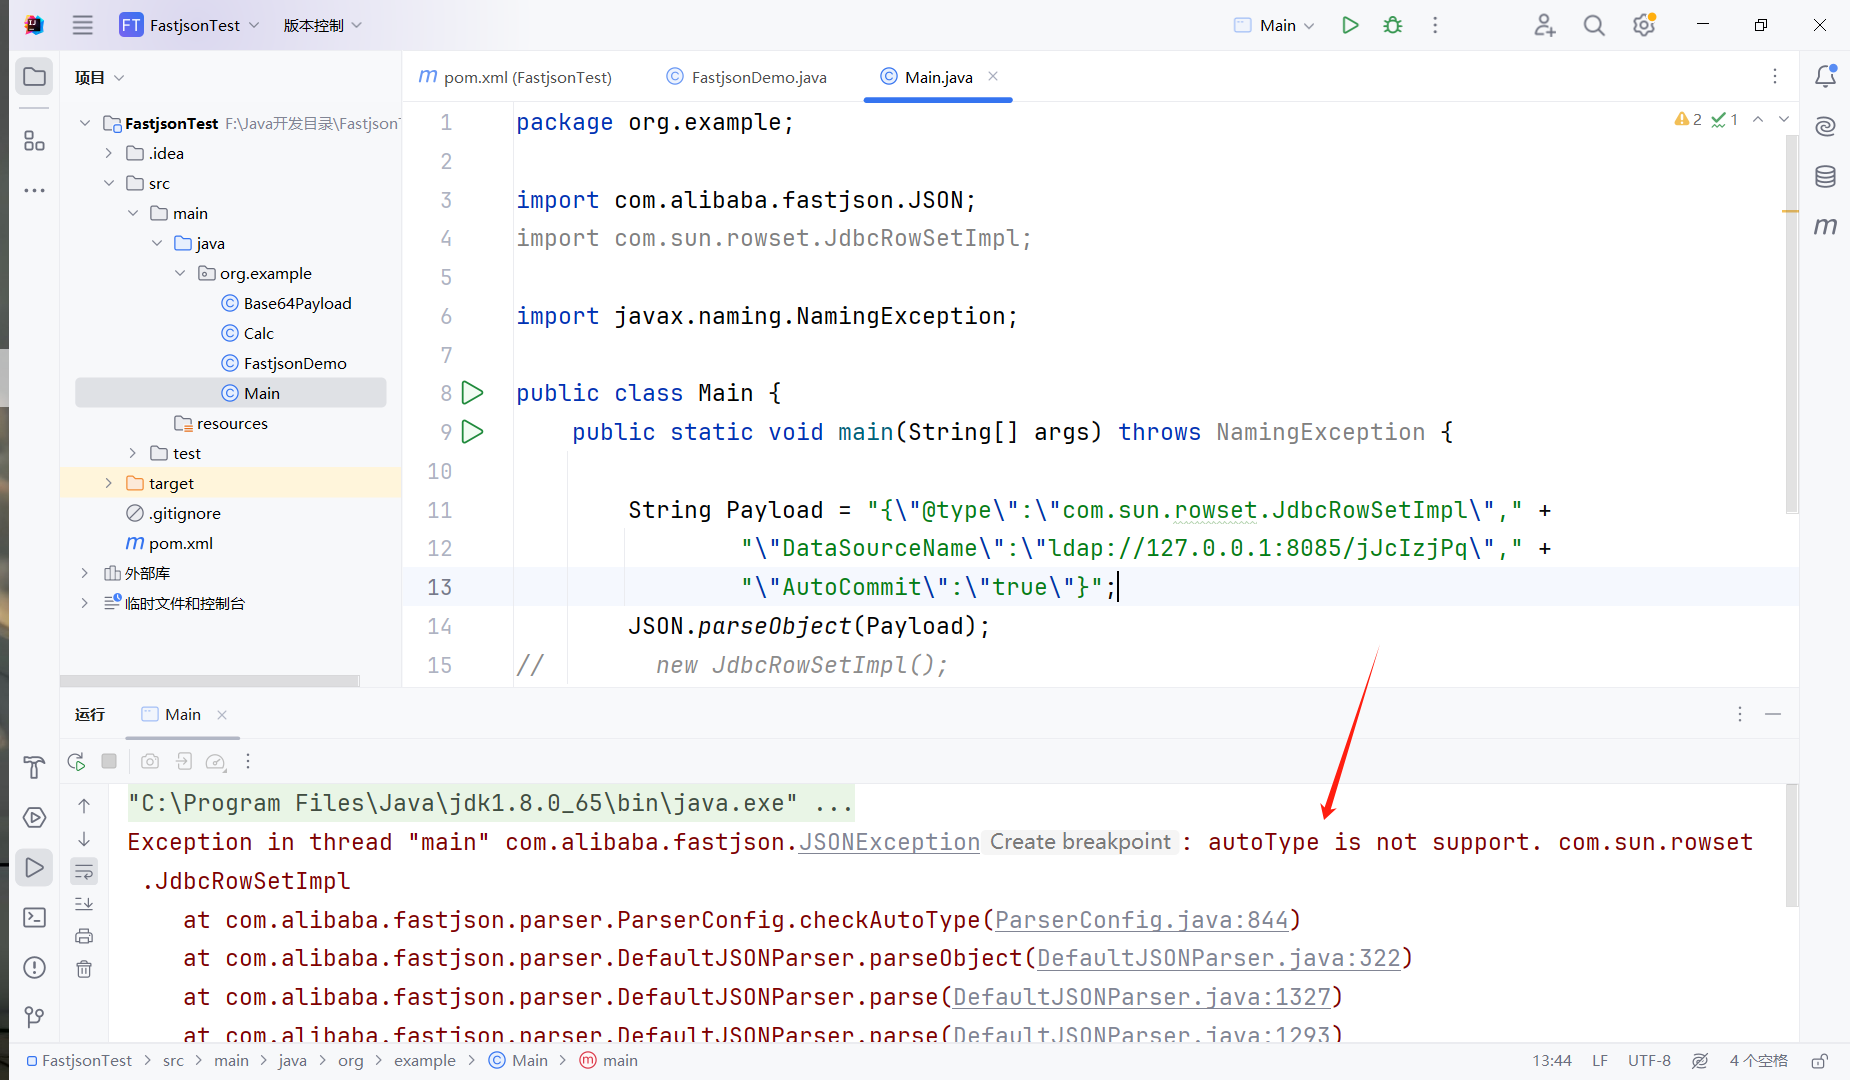Screen dimensions: 1850x1080
Task: Collapse the FastjsonTest root node
Action: pyautogui.click(x=85, y=123)
